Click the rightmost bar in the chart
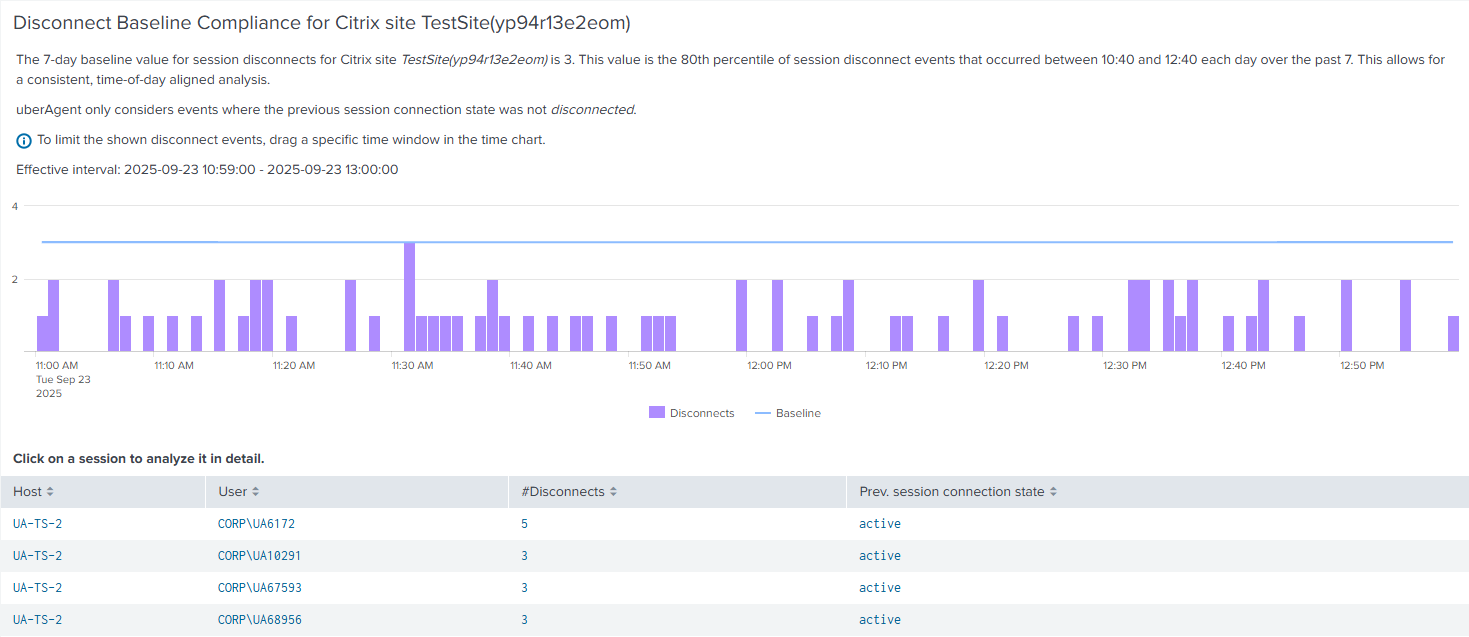Image resolution: width=1469 pixels, height=637 pixels. tap(1453, 334)
